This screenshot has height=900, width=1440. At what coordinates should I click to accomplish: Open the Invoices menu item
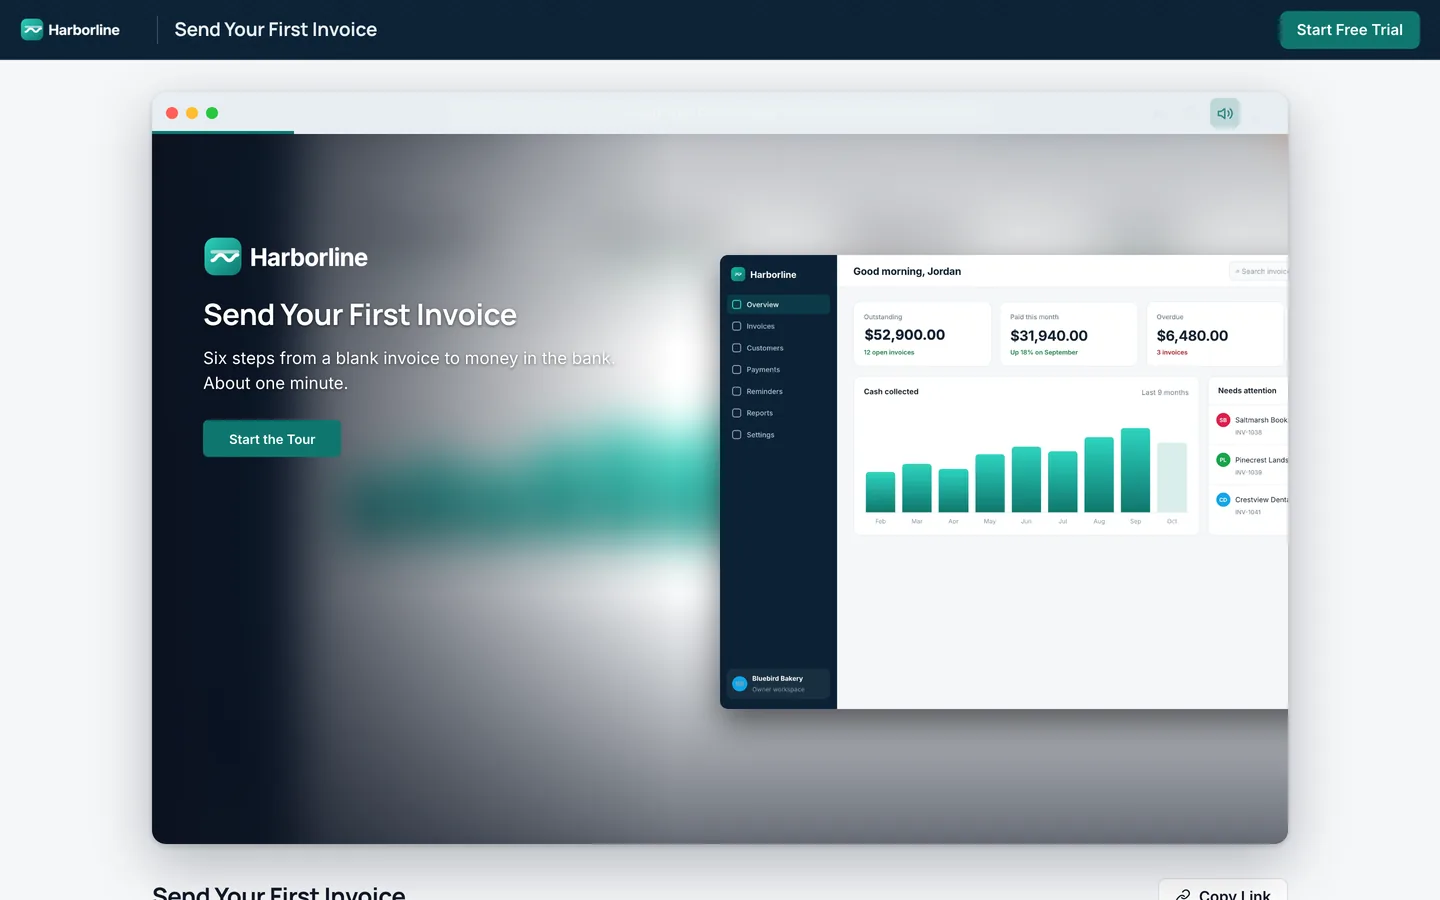point(779,326)
